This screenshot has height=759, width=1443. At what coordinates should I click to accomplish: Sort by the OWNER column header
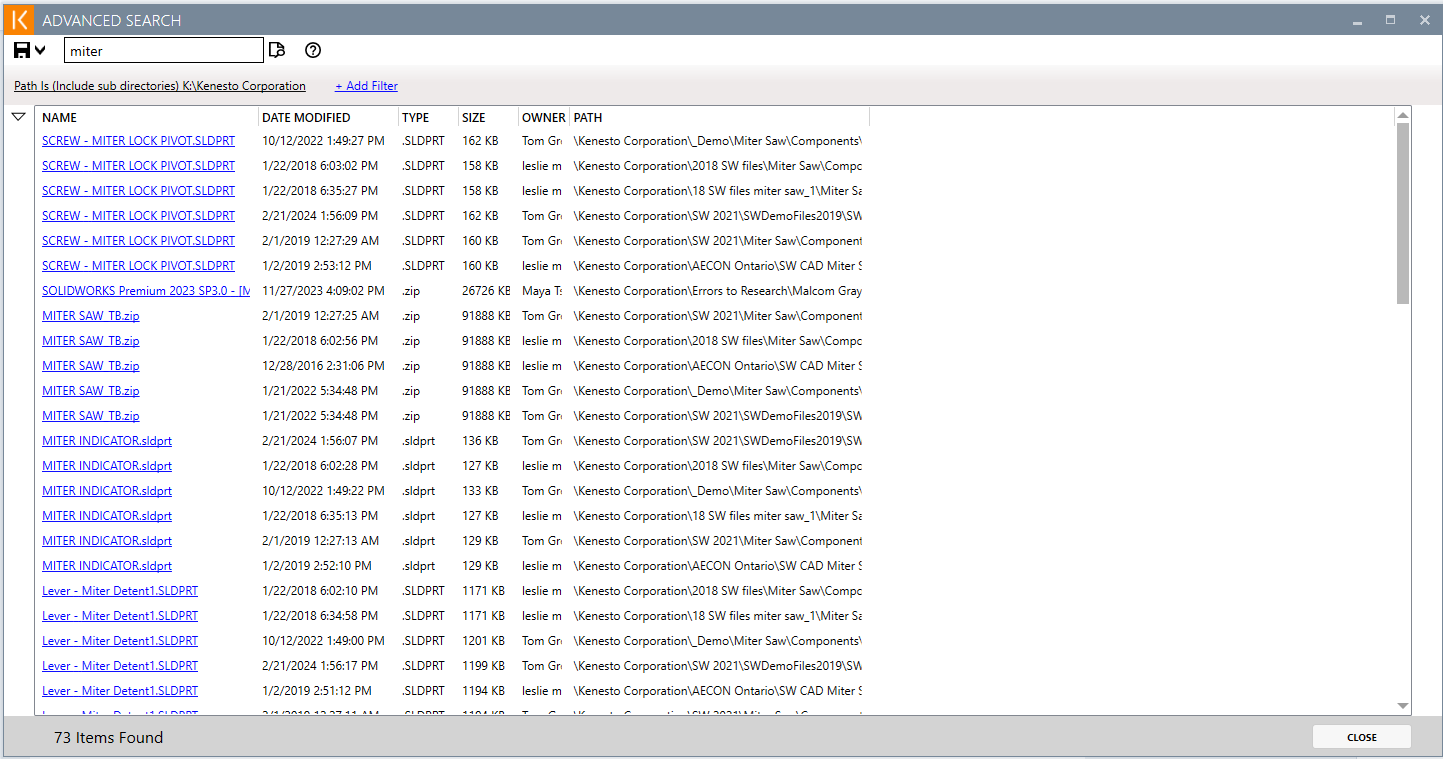pyautogui.click(x=544, y=118)
